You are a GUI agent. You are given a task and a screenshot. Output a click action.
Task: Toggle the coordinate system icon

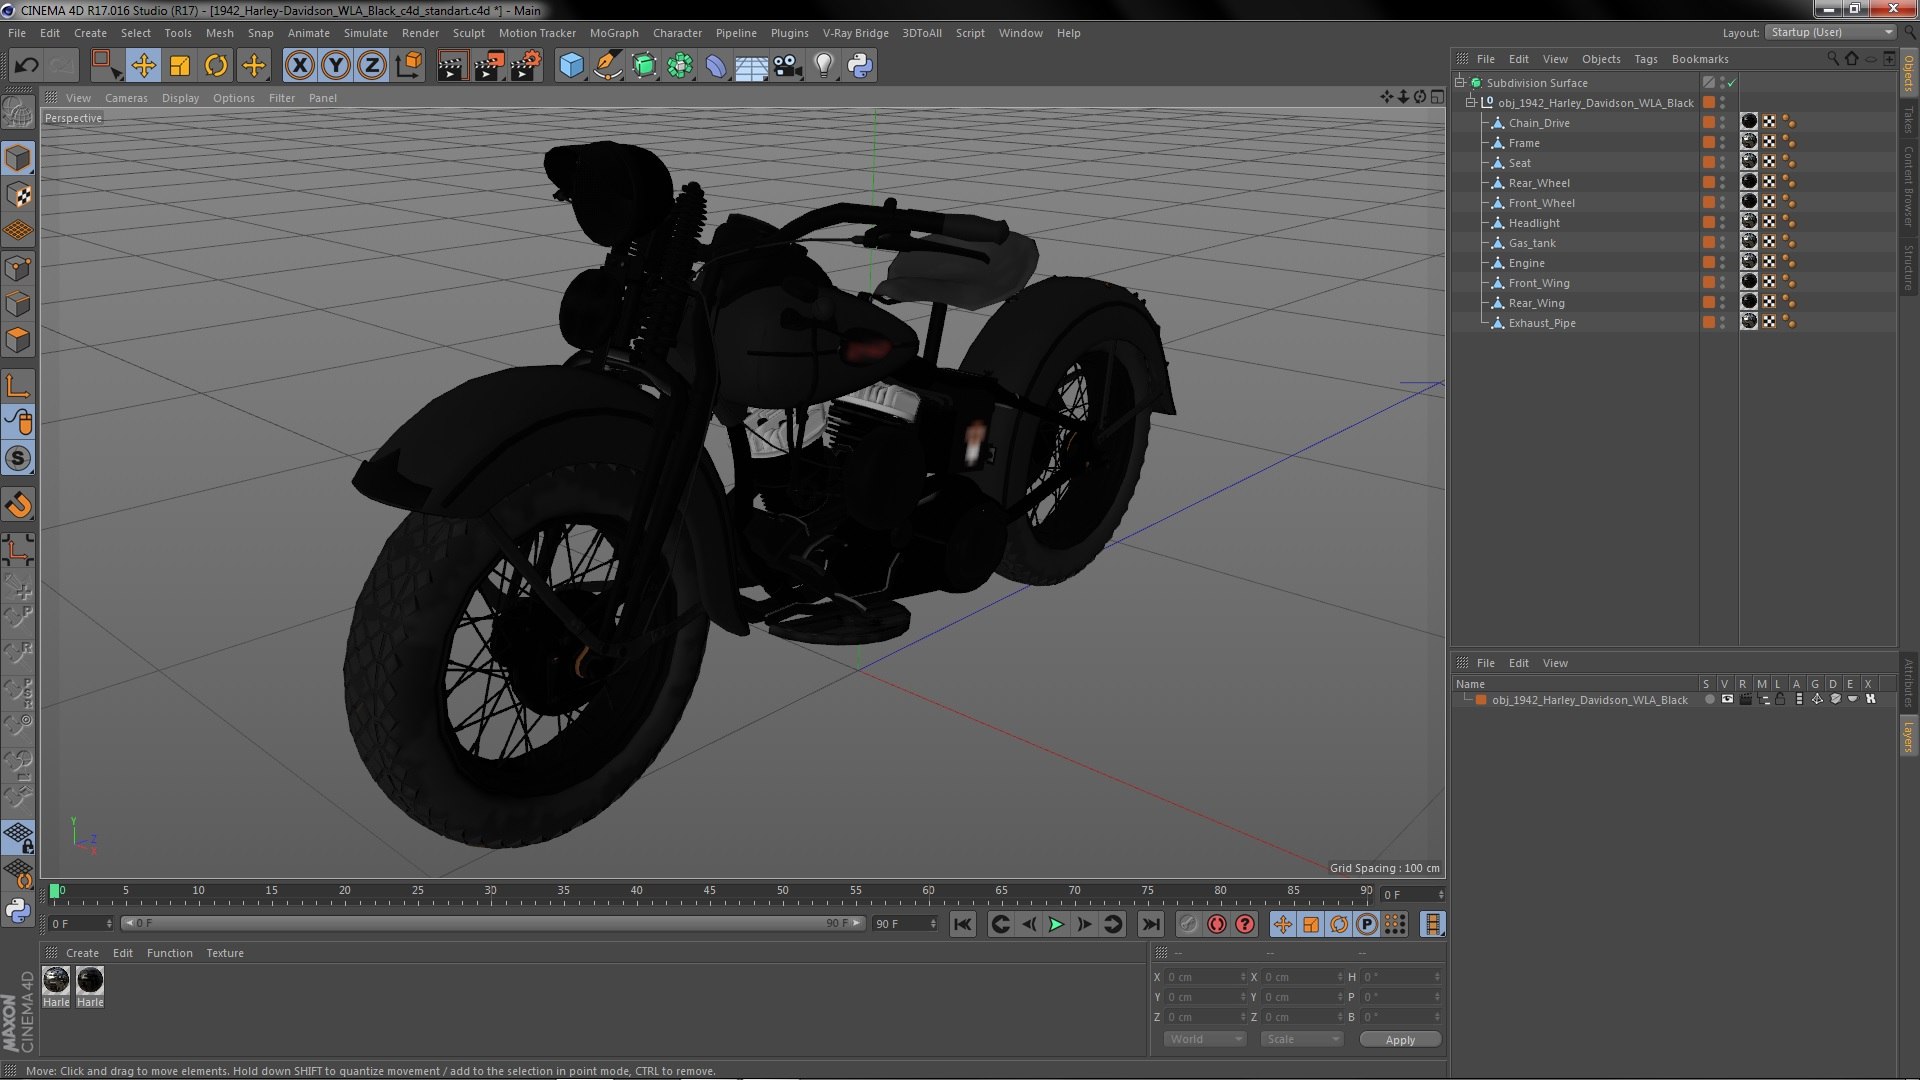(x=409, y=66)
